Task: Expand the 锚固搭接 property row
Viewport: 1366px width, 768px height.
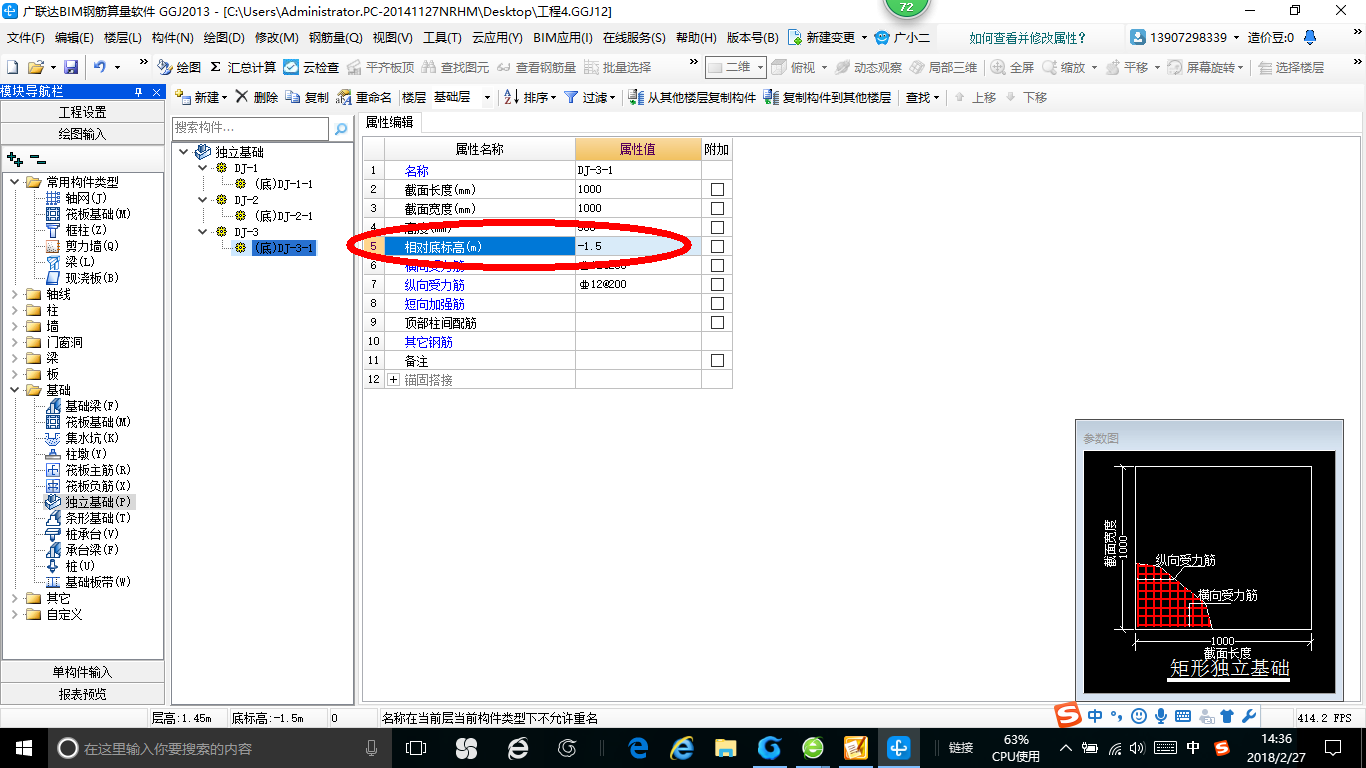Action: [393, 380]
